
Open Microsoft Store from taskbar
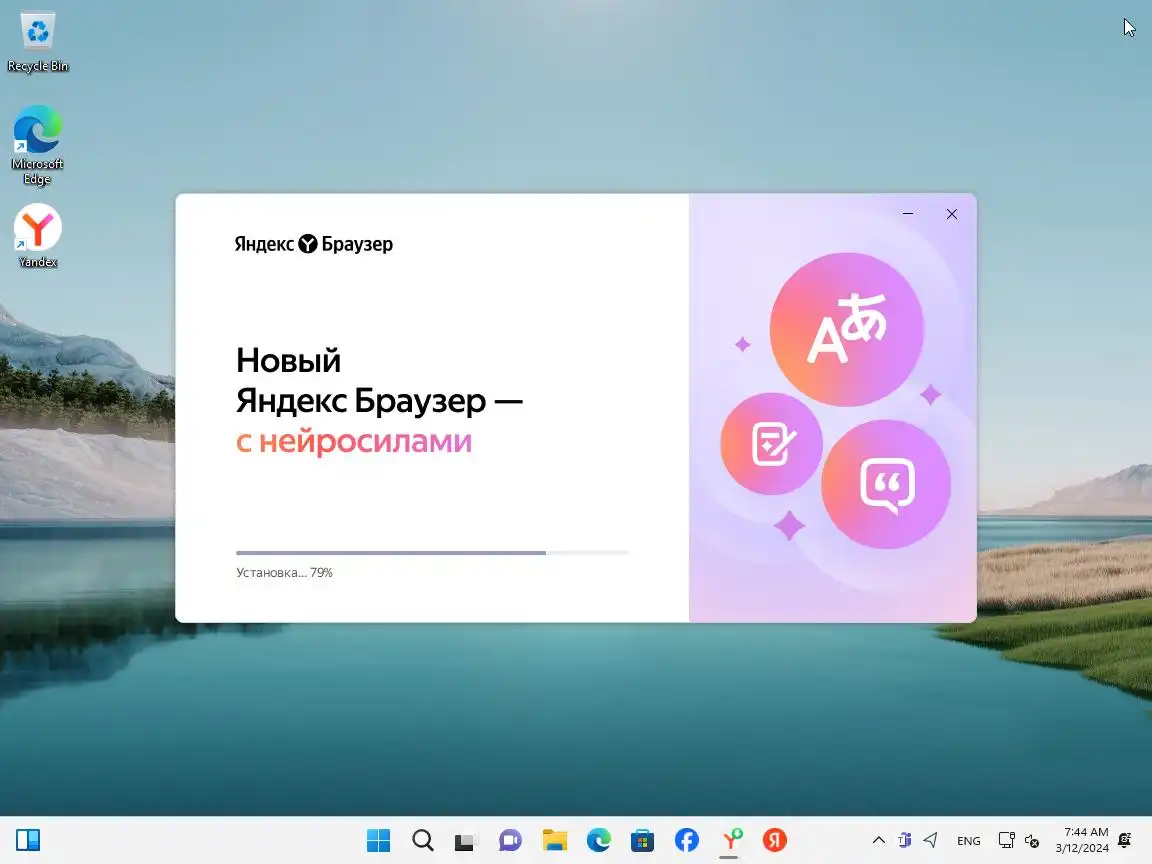point(642,840)
